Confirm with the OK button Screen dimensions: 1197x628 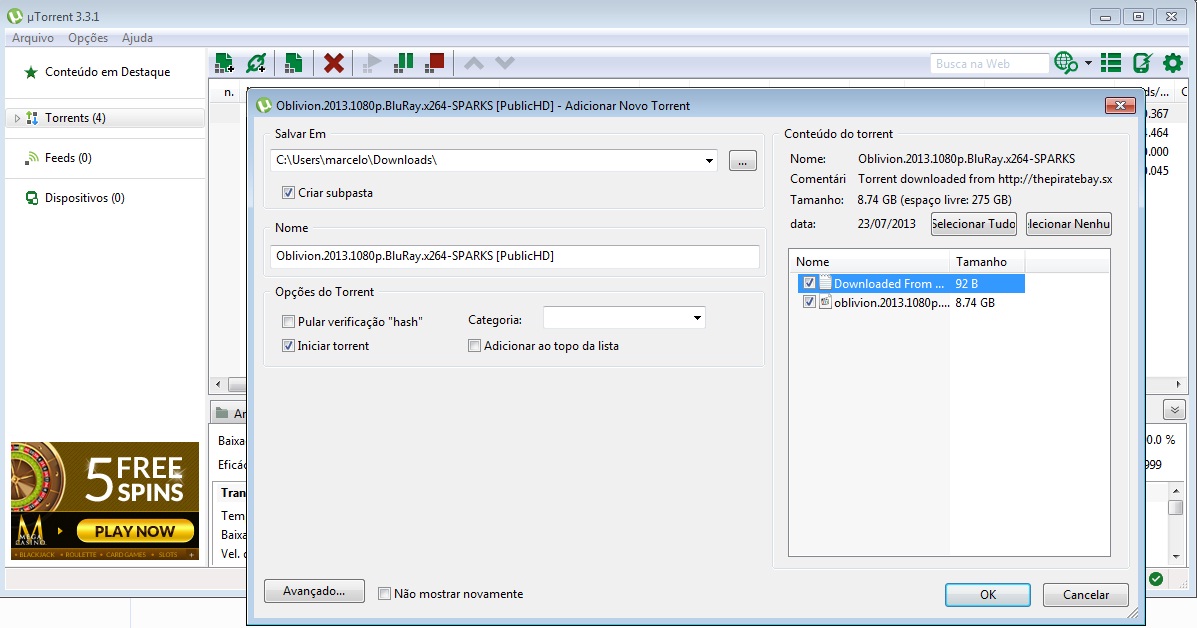pos(988,594)
